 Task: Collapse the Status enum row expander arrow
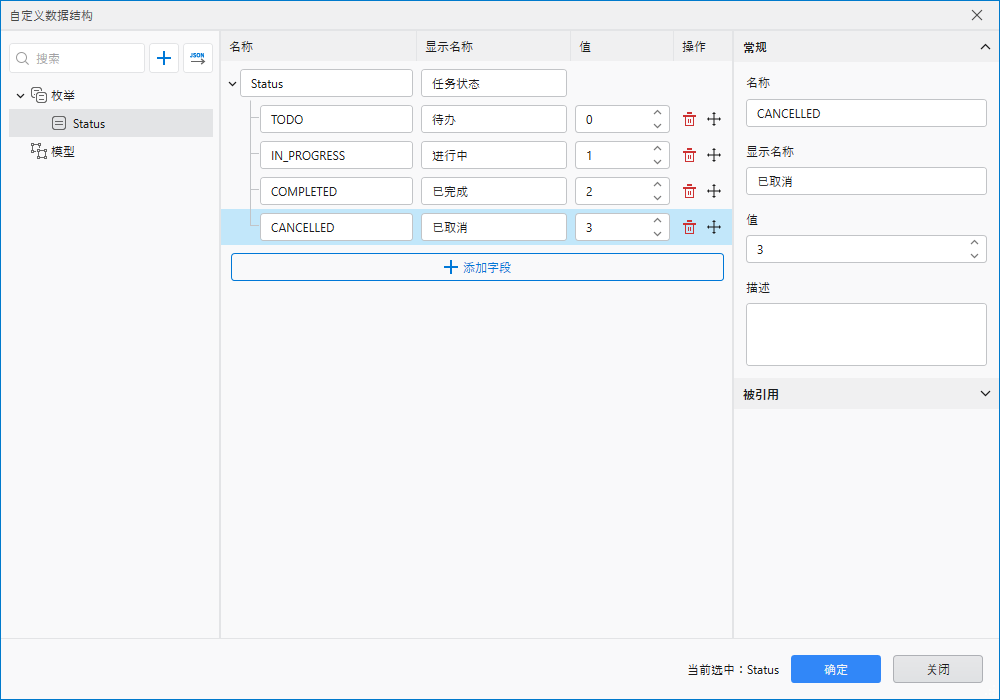coord(232,83)
